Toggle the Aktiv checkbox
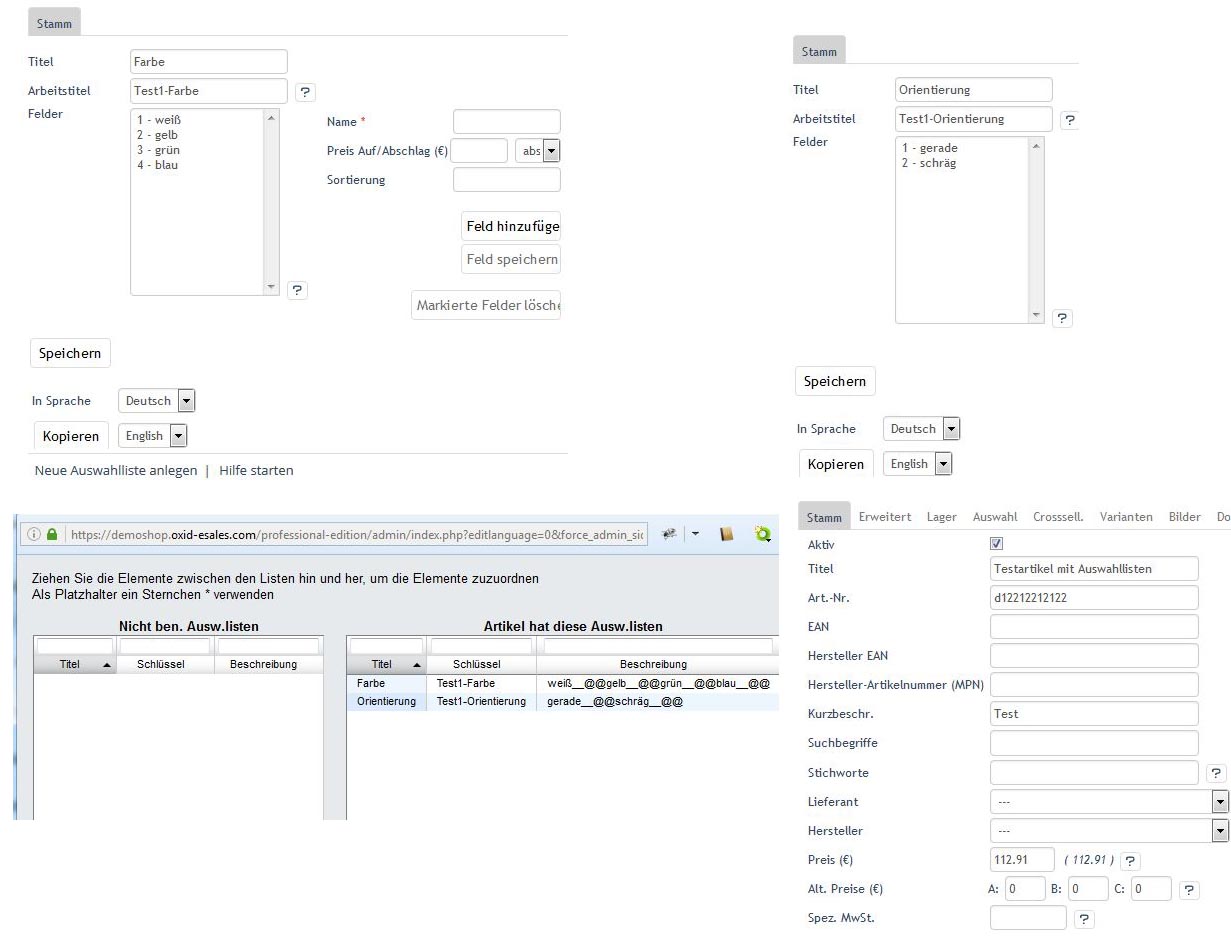1231x947 pixels. tap(996, 544)
